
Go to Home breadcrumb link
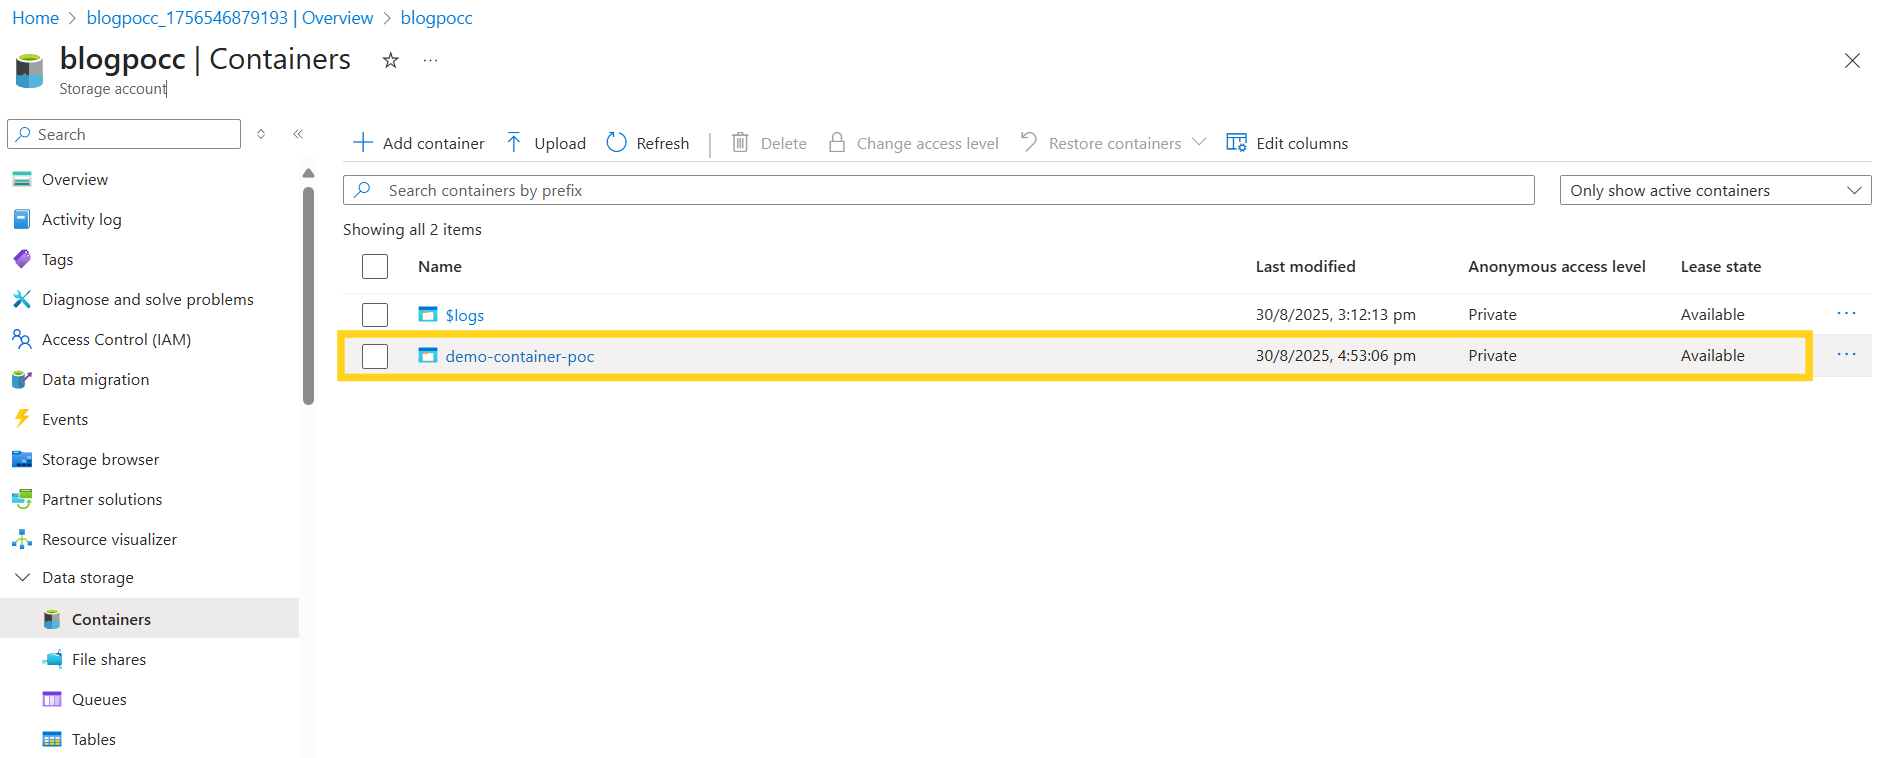pyautogui.click(x=36, y=18)
